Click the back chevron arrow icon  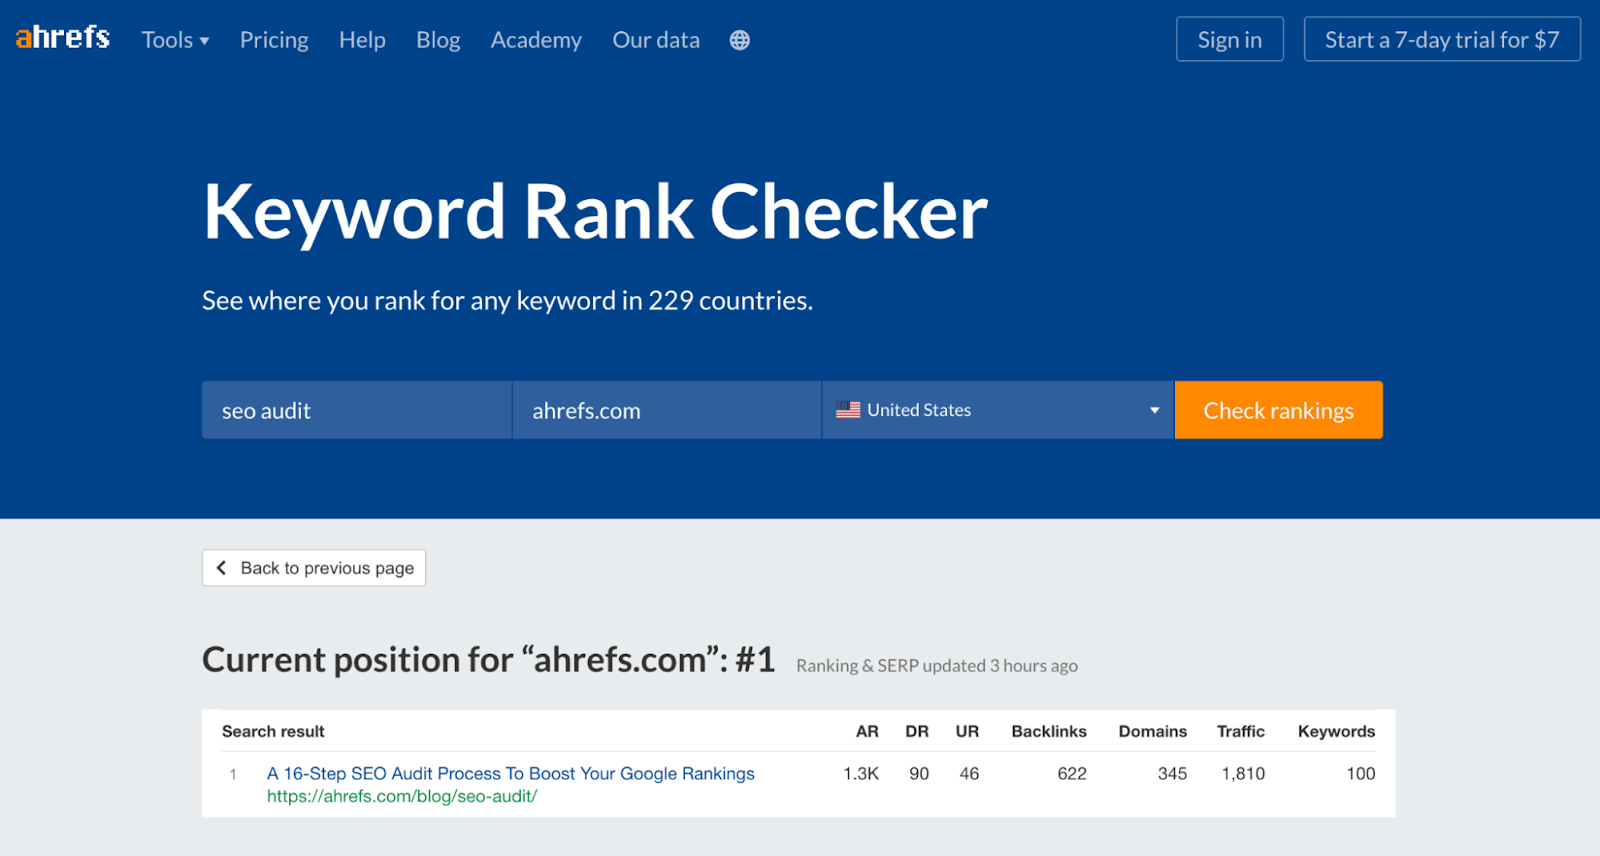pos(221,567)
